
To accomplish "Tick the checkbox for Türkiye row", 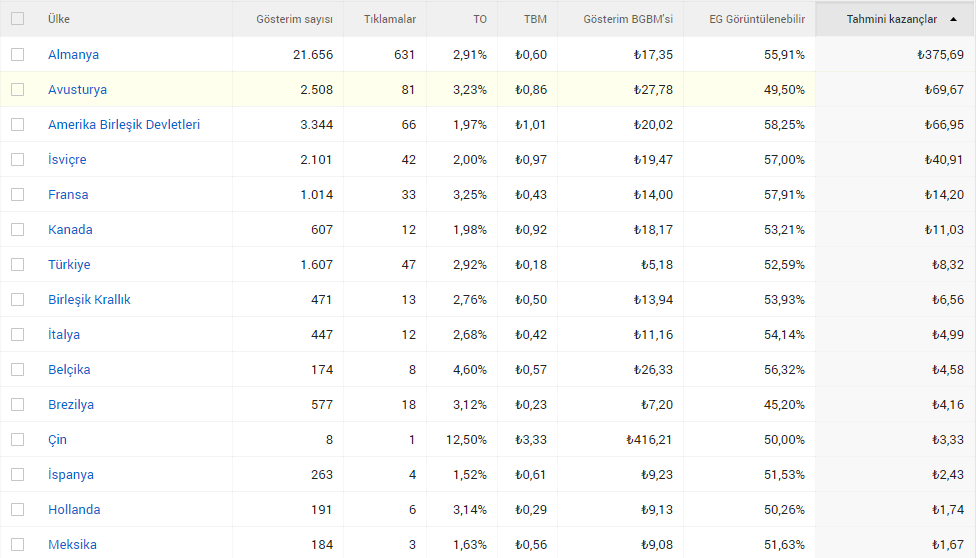I will point(17,265).
